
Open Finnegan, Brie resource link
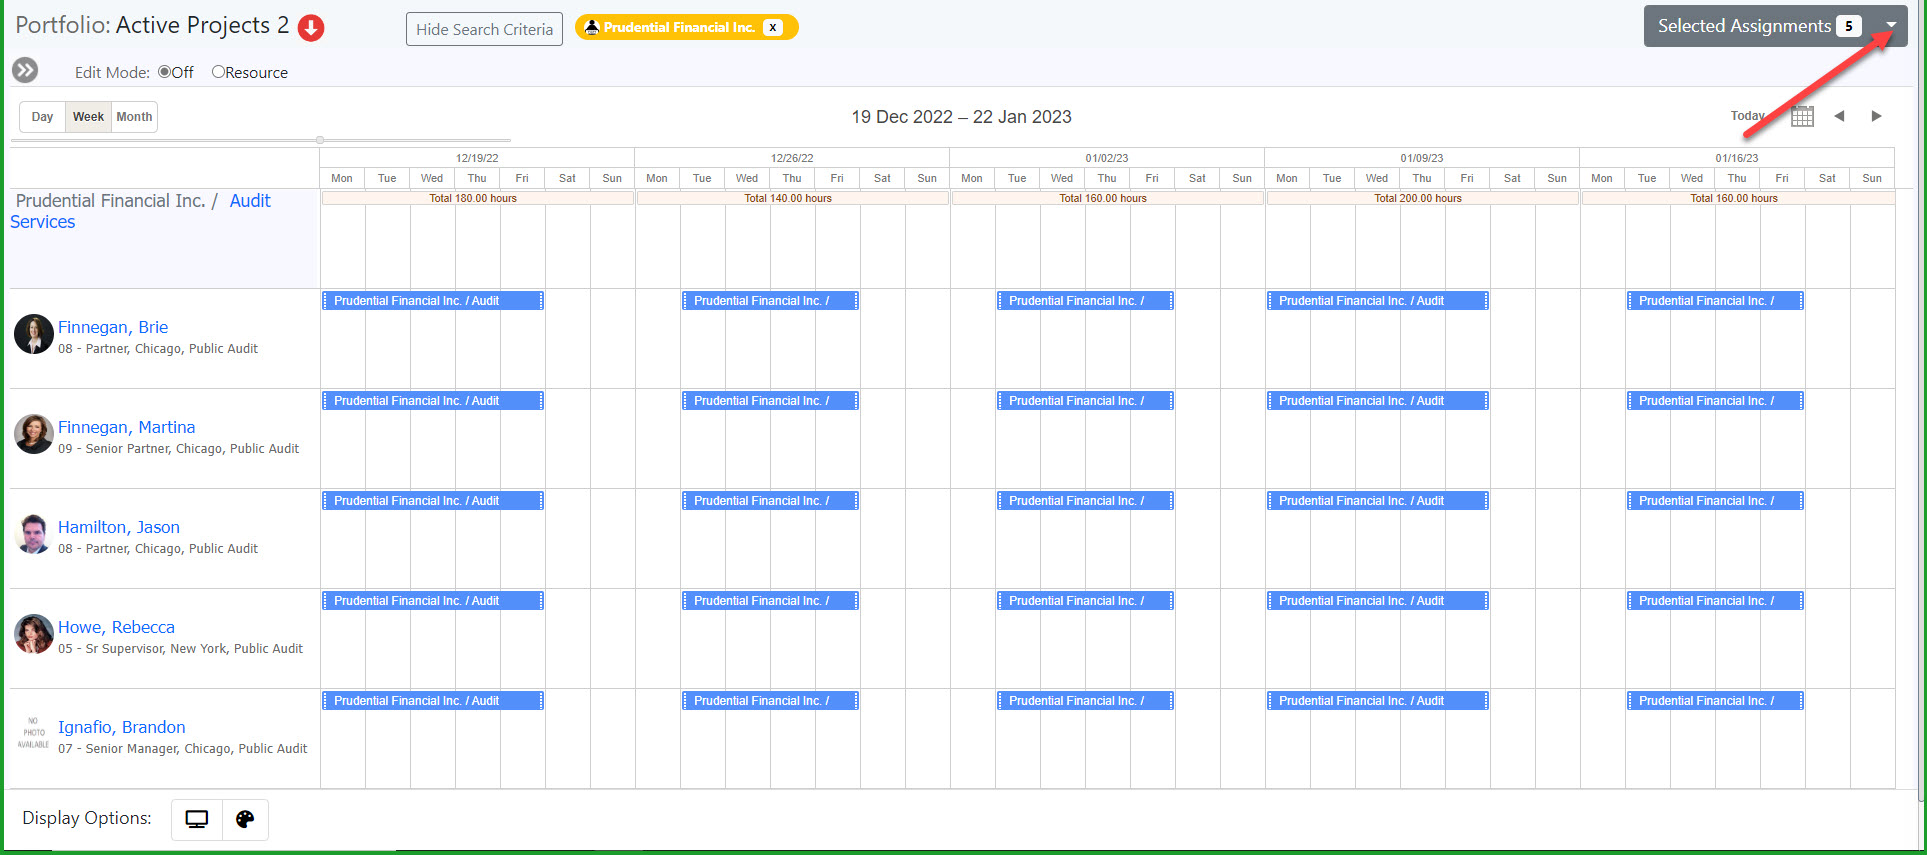click(x=113, y=327)
